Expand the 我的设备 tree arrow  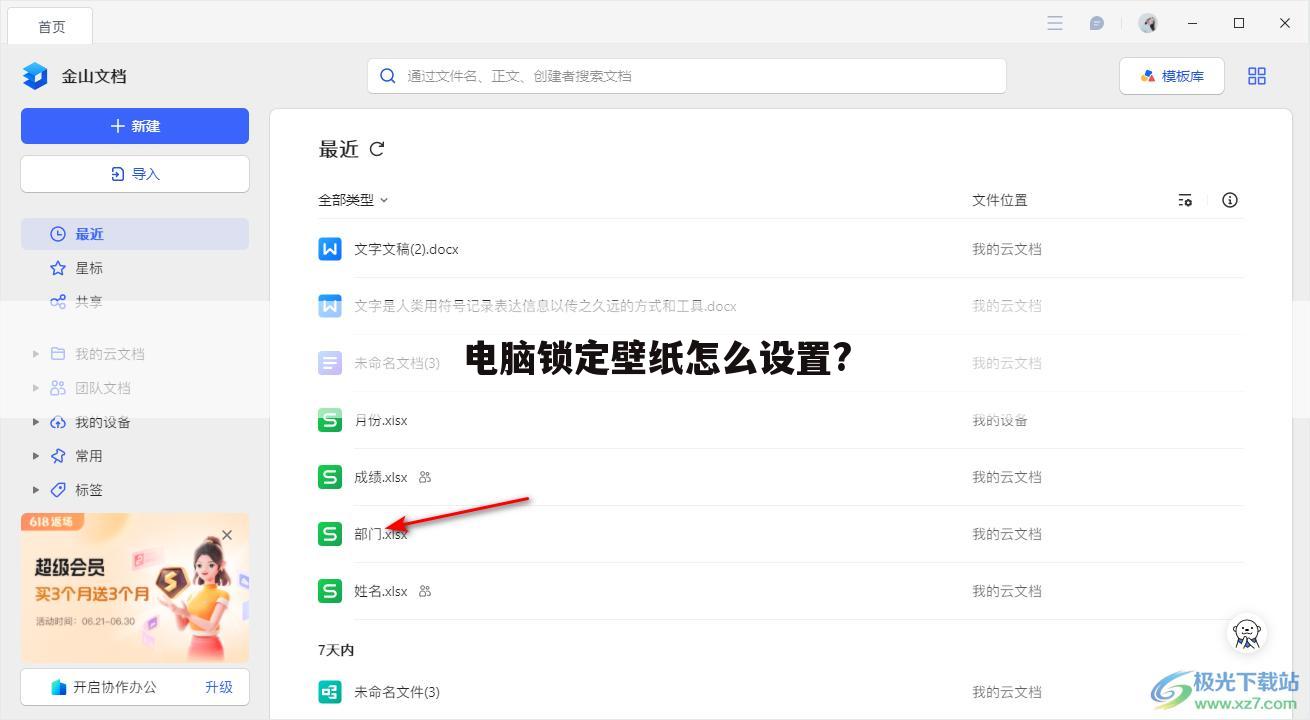click(x=36, y=422)
